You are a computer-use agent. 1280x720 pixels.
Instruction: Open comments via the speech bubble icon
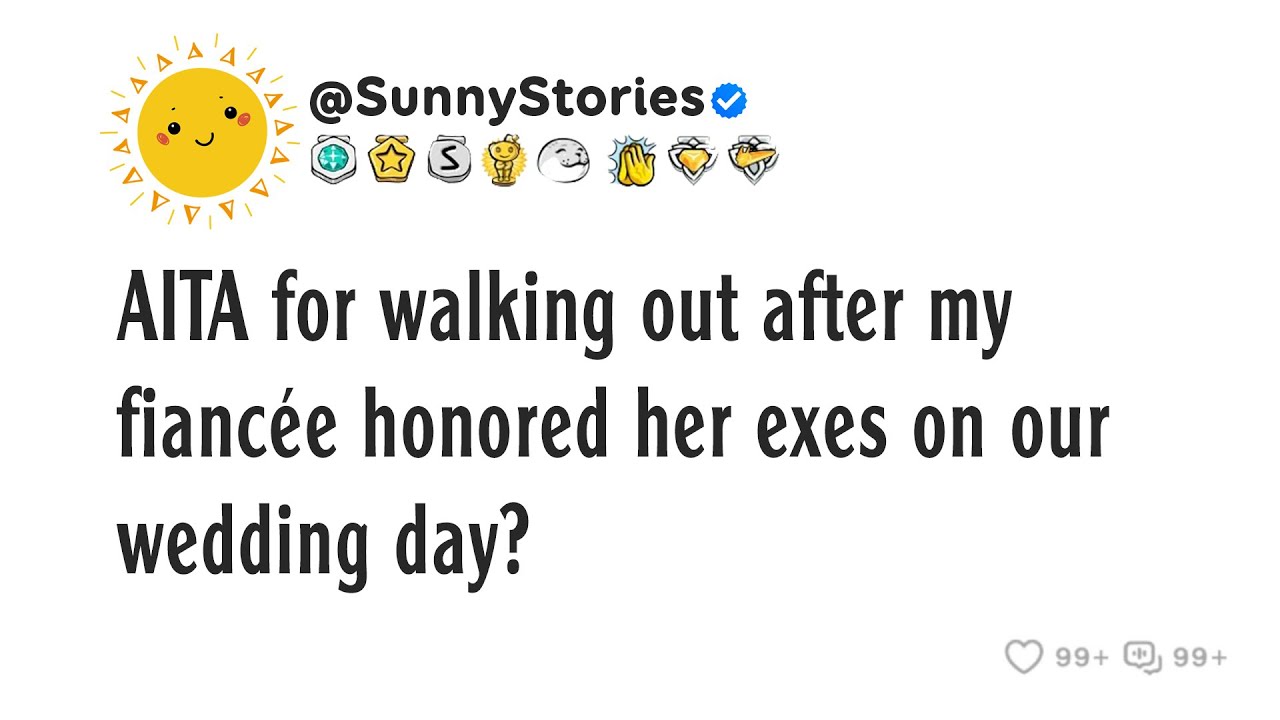[x=1141, y=657]
